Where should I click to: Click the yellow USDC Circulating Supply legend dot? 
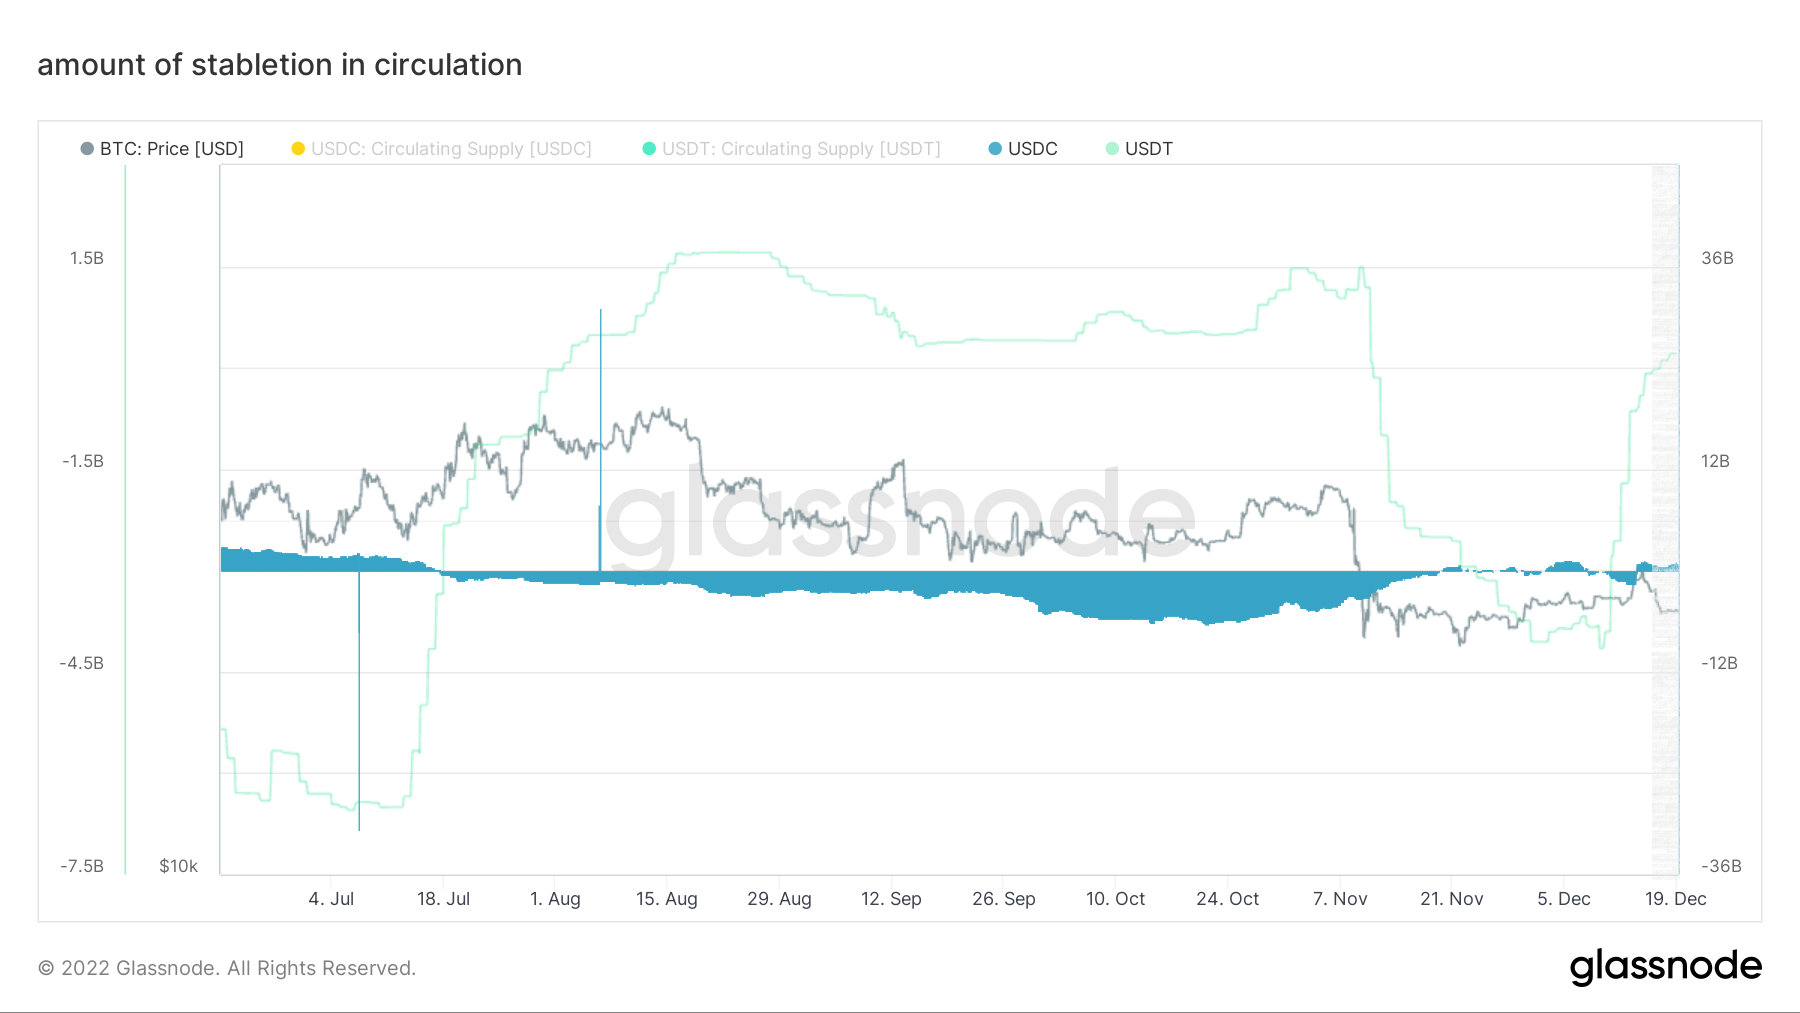click(x=298, y=148)
